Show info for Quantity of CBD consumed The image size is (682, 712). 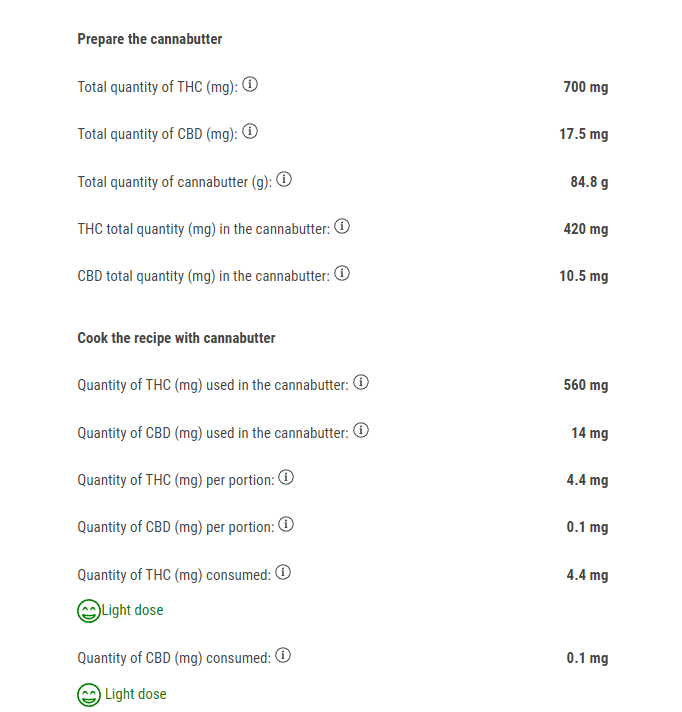point(283,655)
